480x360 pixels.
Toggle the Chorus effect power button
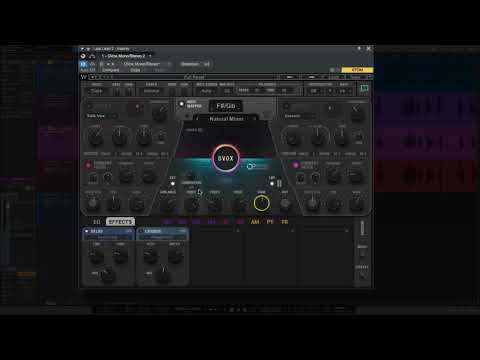141,231
